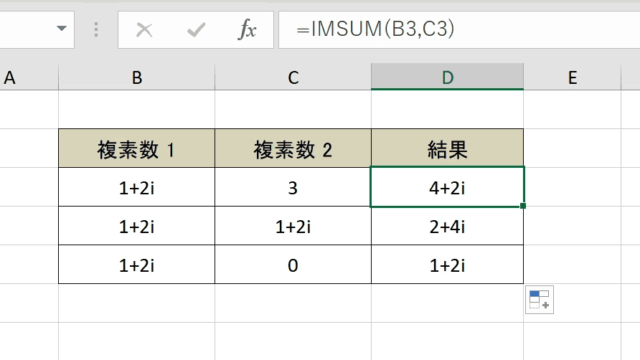Select result cell showing 4+2i
The width and height of the screenshot is (640, 360).
pos(447,187)
